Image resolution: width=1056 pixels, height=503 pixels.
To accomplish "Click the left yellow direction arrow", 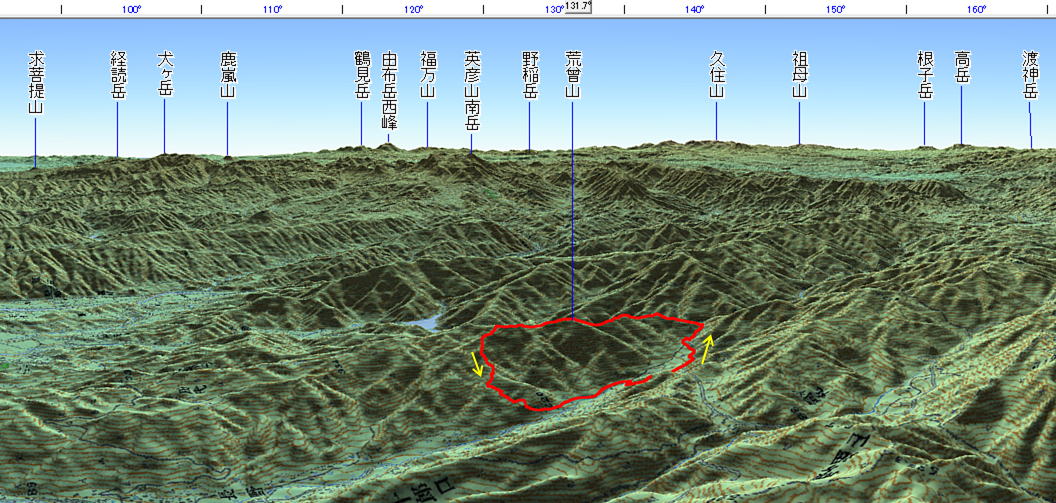I will [478, 363].
